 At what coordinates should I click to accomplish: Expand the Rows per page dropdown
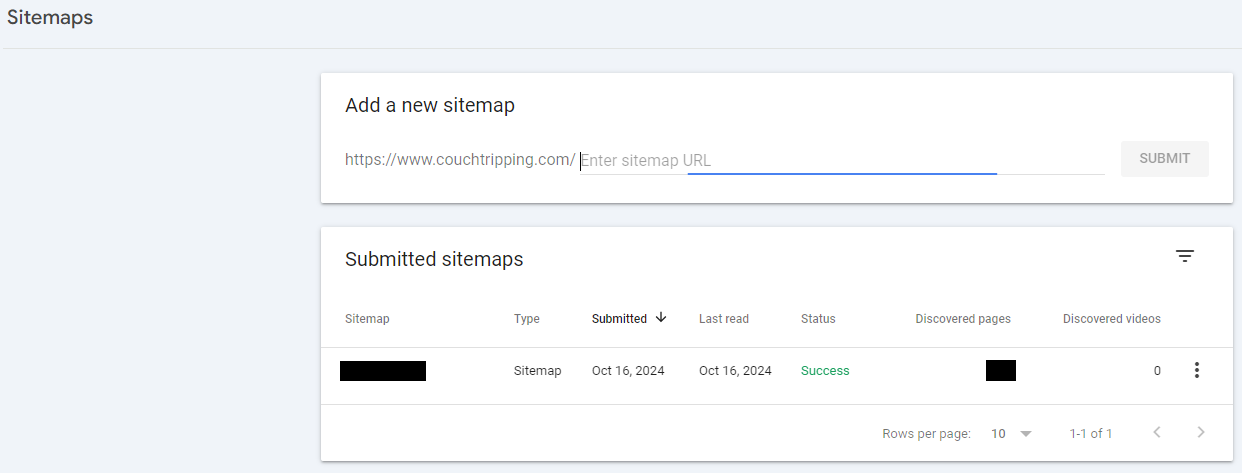pos(1025,434)
